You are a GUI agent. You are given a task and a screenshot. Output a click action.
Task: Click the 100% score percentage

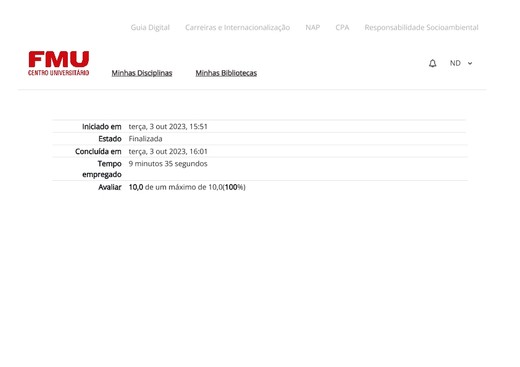[x=234, y=187]
